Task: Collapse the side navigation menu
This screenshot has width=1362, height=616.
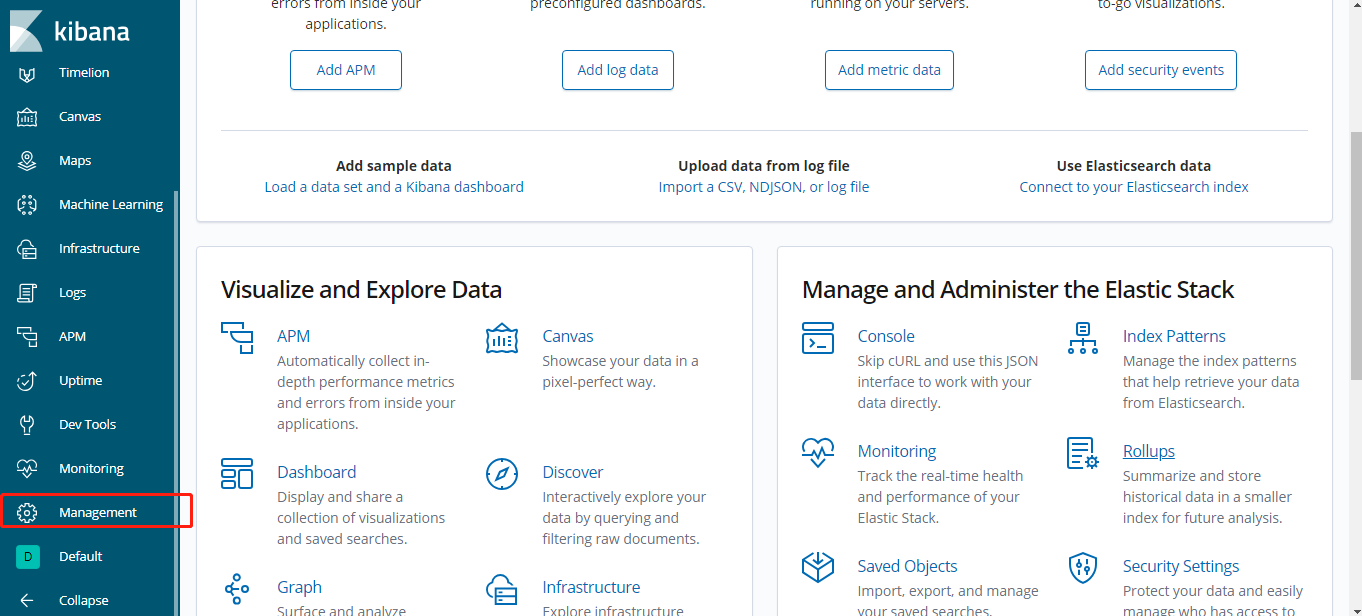Action: click(x=83, y=601)
